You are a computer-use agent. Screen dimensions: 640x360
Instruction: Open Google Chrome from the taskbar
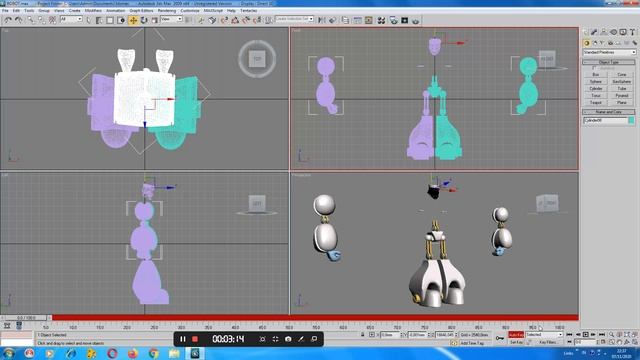click(x=154, y=353)
